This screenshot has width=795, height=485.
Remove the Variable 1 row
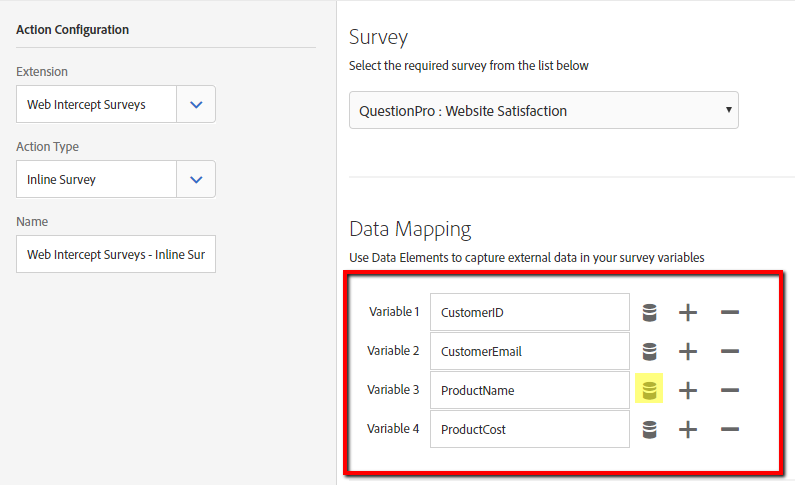pyautogui.click(x=730, y=313)
